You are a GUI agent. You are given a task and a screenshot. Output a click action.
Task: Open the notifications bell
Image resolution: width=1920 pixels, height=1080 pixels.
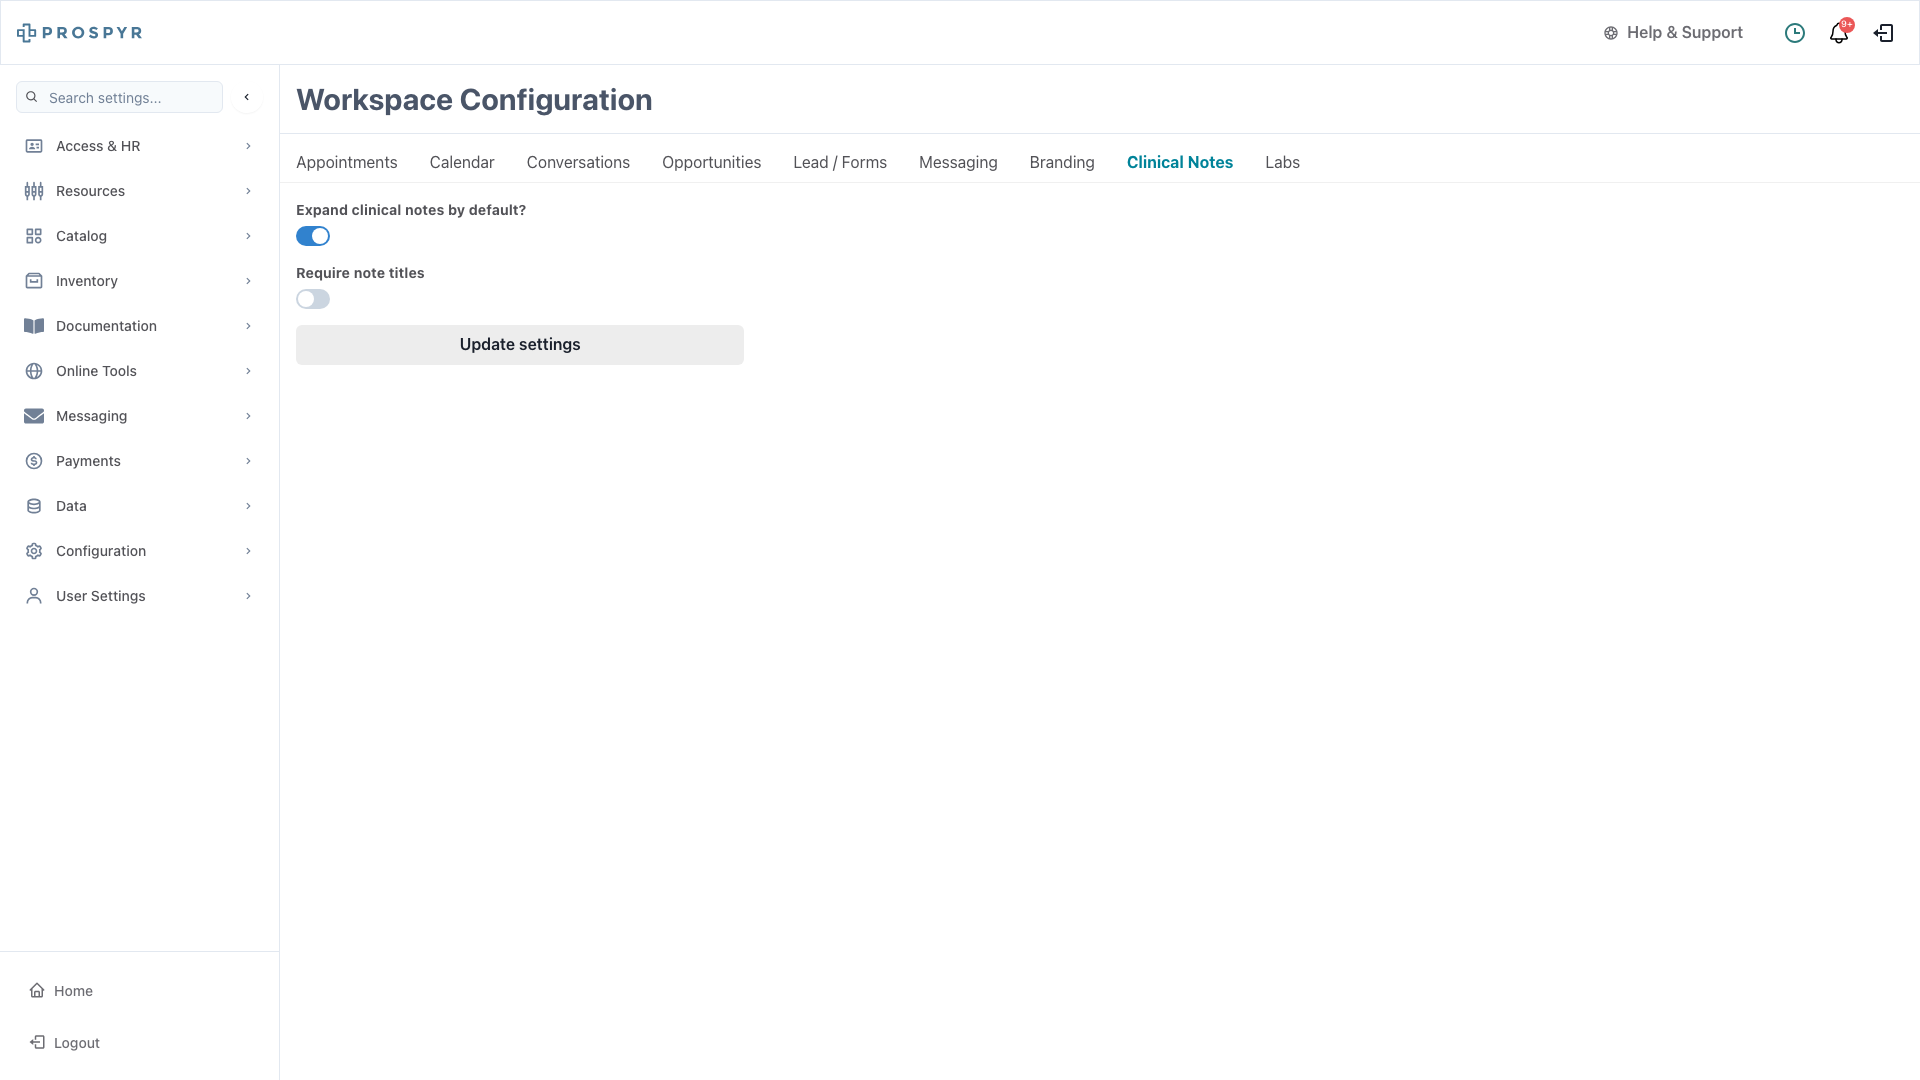tap(1838, 33)
